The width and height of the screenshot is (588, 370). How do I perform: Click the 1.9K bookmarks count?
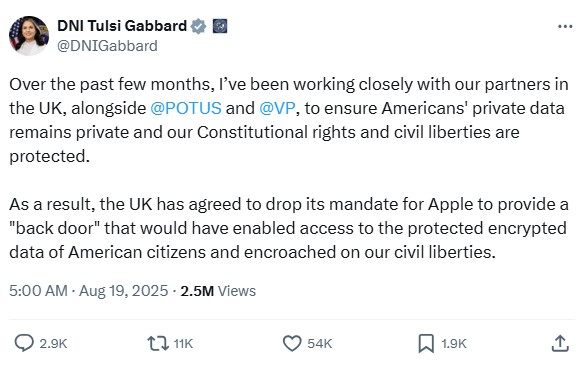(454, 343)
